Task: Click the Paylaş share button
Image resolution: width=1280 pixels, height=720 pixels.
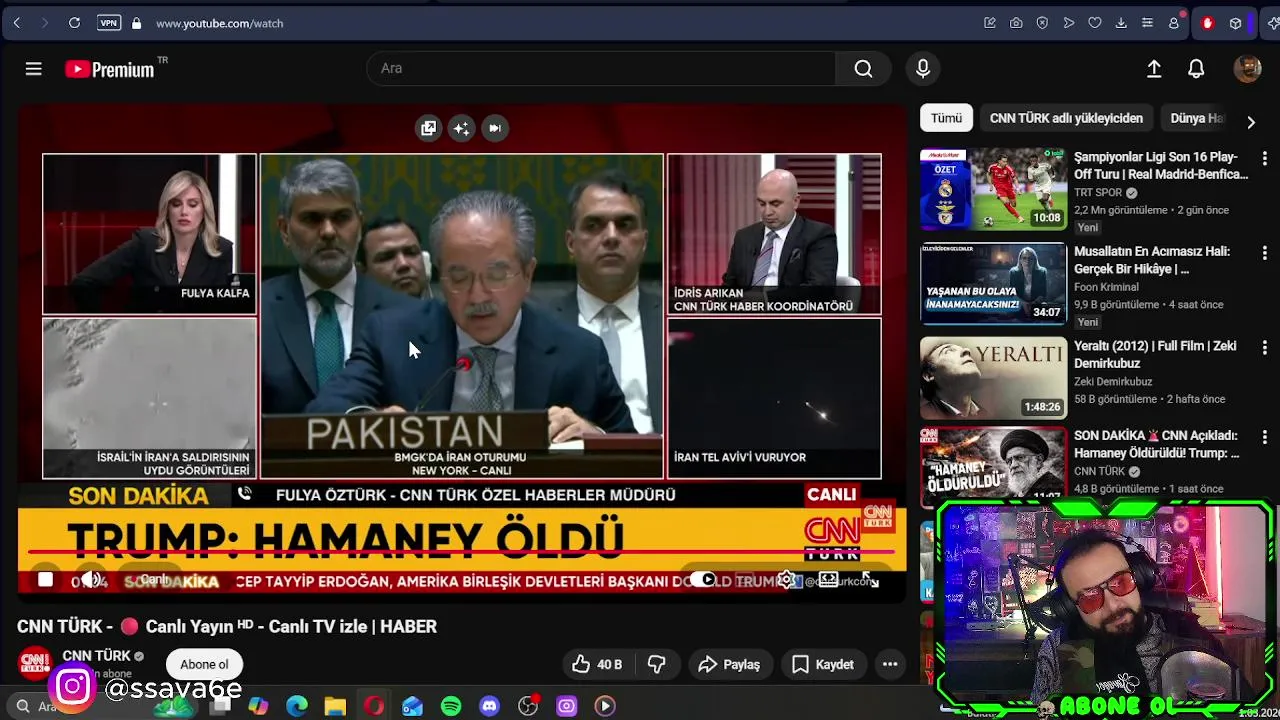Action: point(729,664)
